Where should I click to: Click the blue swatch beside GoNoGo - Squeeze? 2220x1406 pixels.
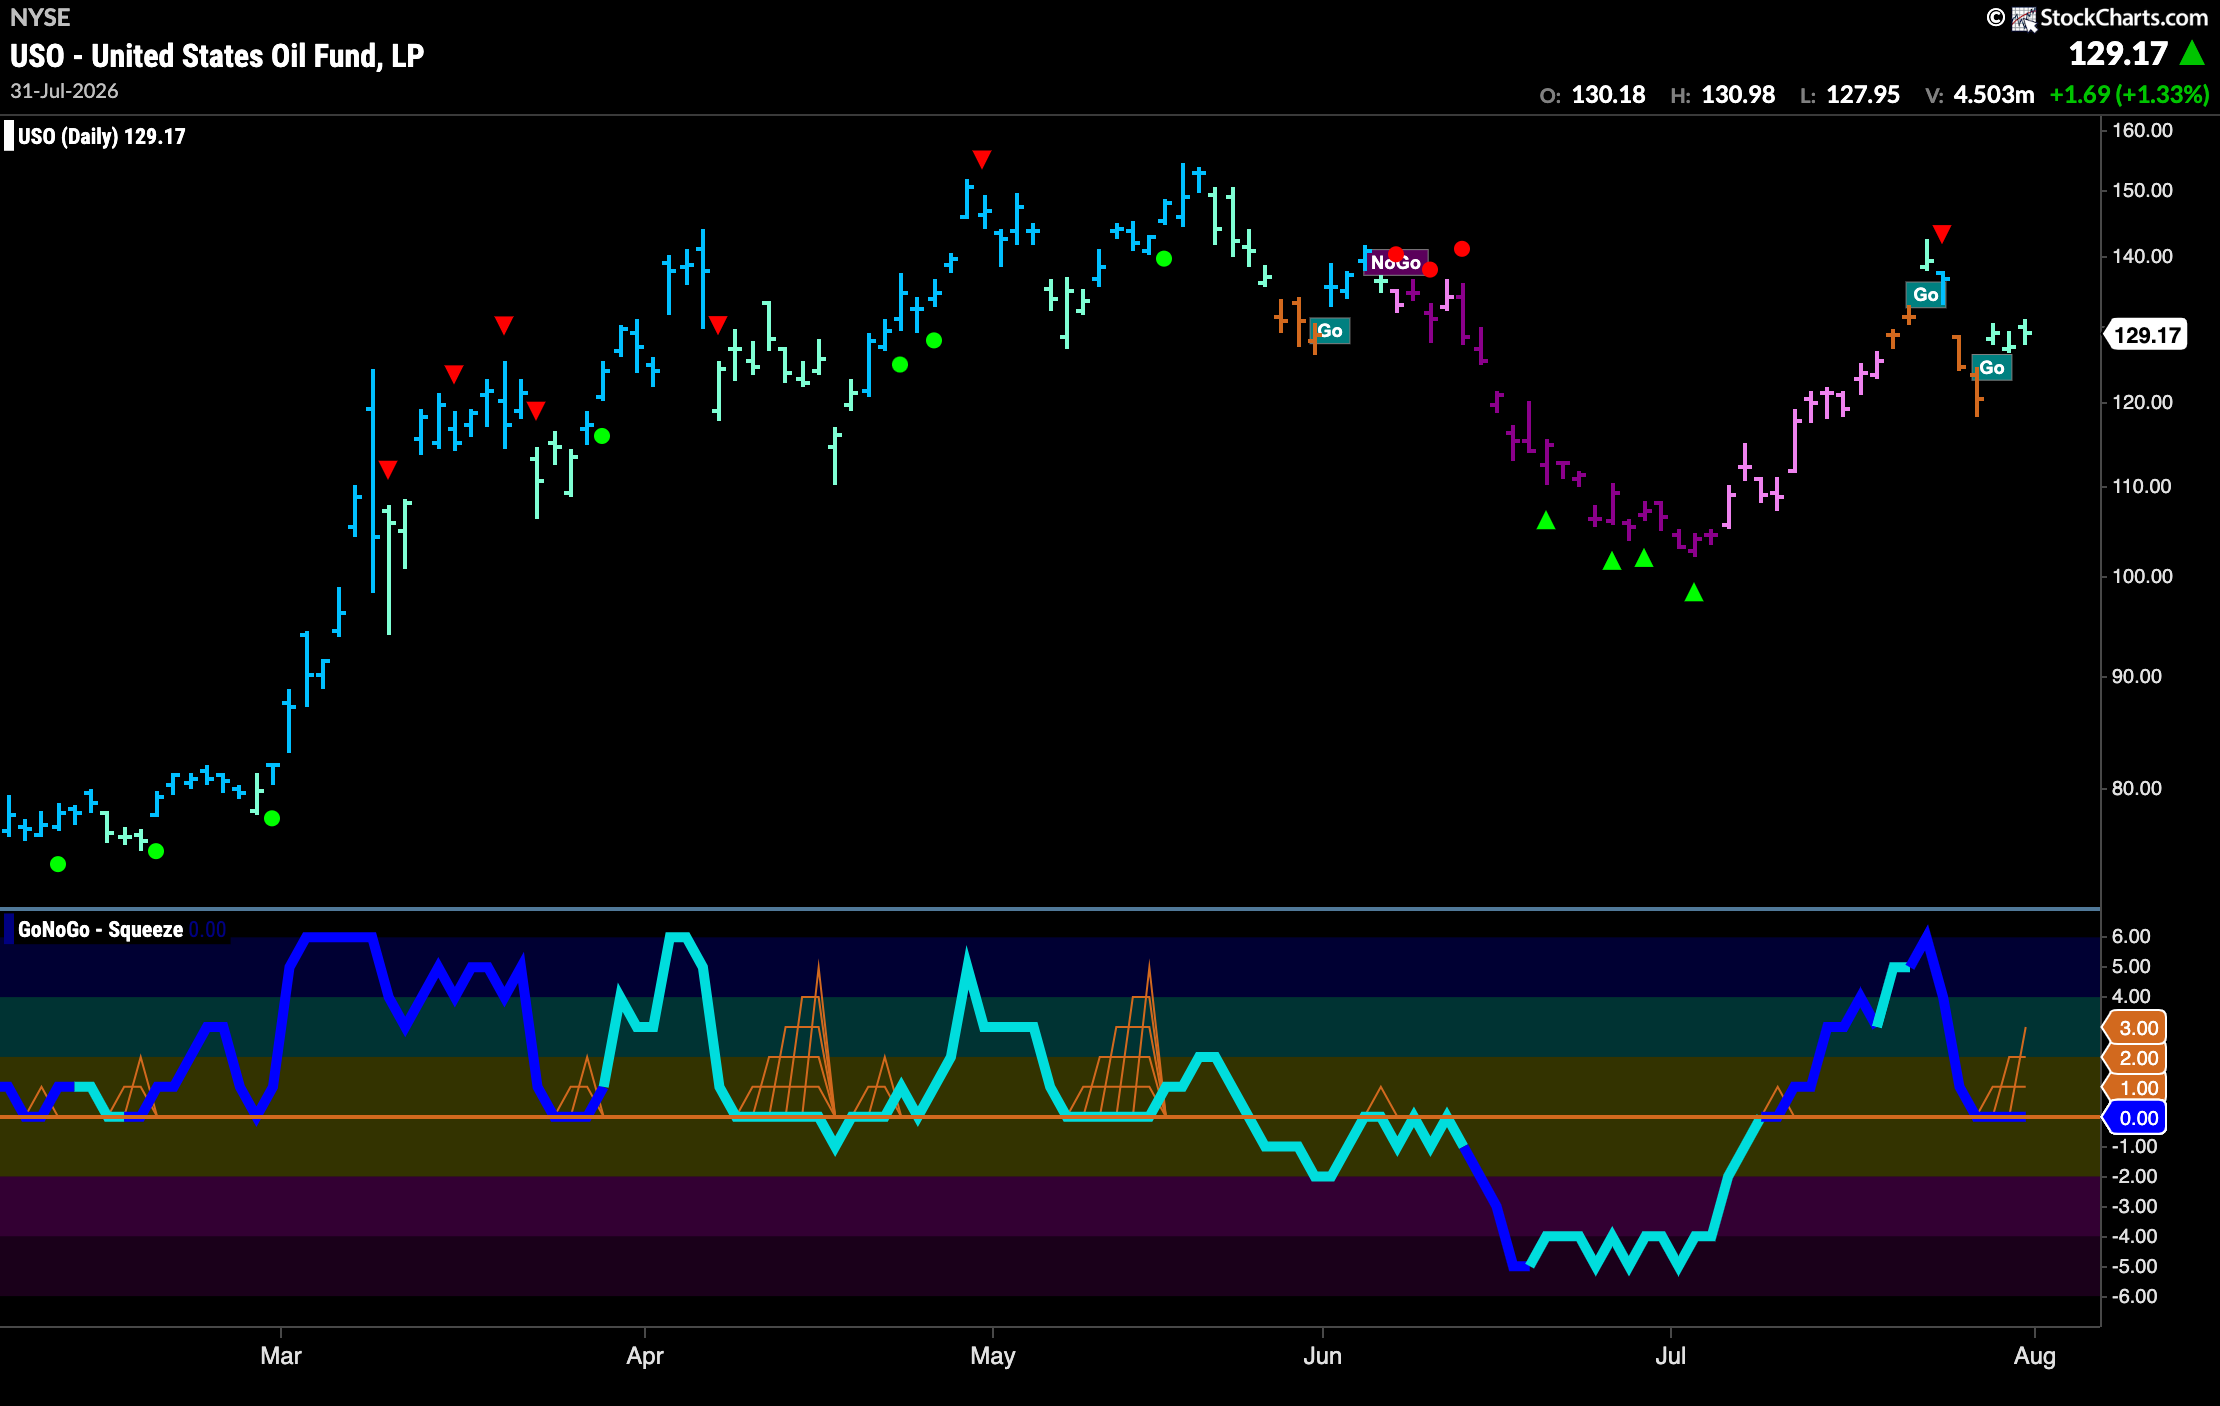click(9, 929)
